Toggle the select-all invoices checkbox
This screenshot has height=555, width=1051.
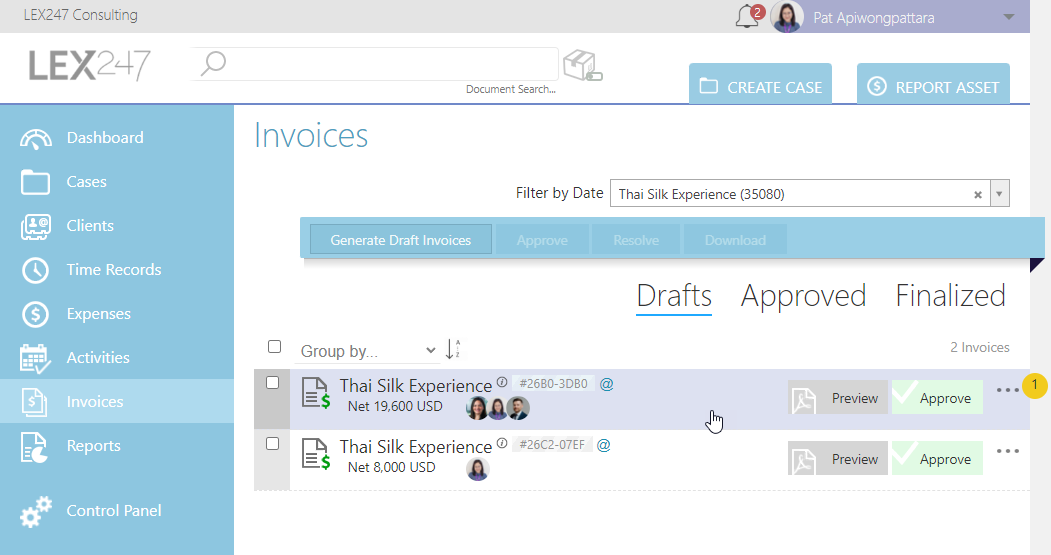tap(274, 347)
